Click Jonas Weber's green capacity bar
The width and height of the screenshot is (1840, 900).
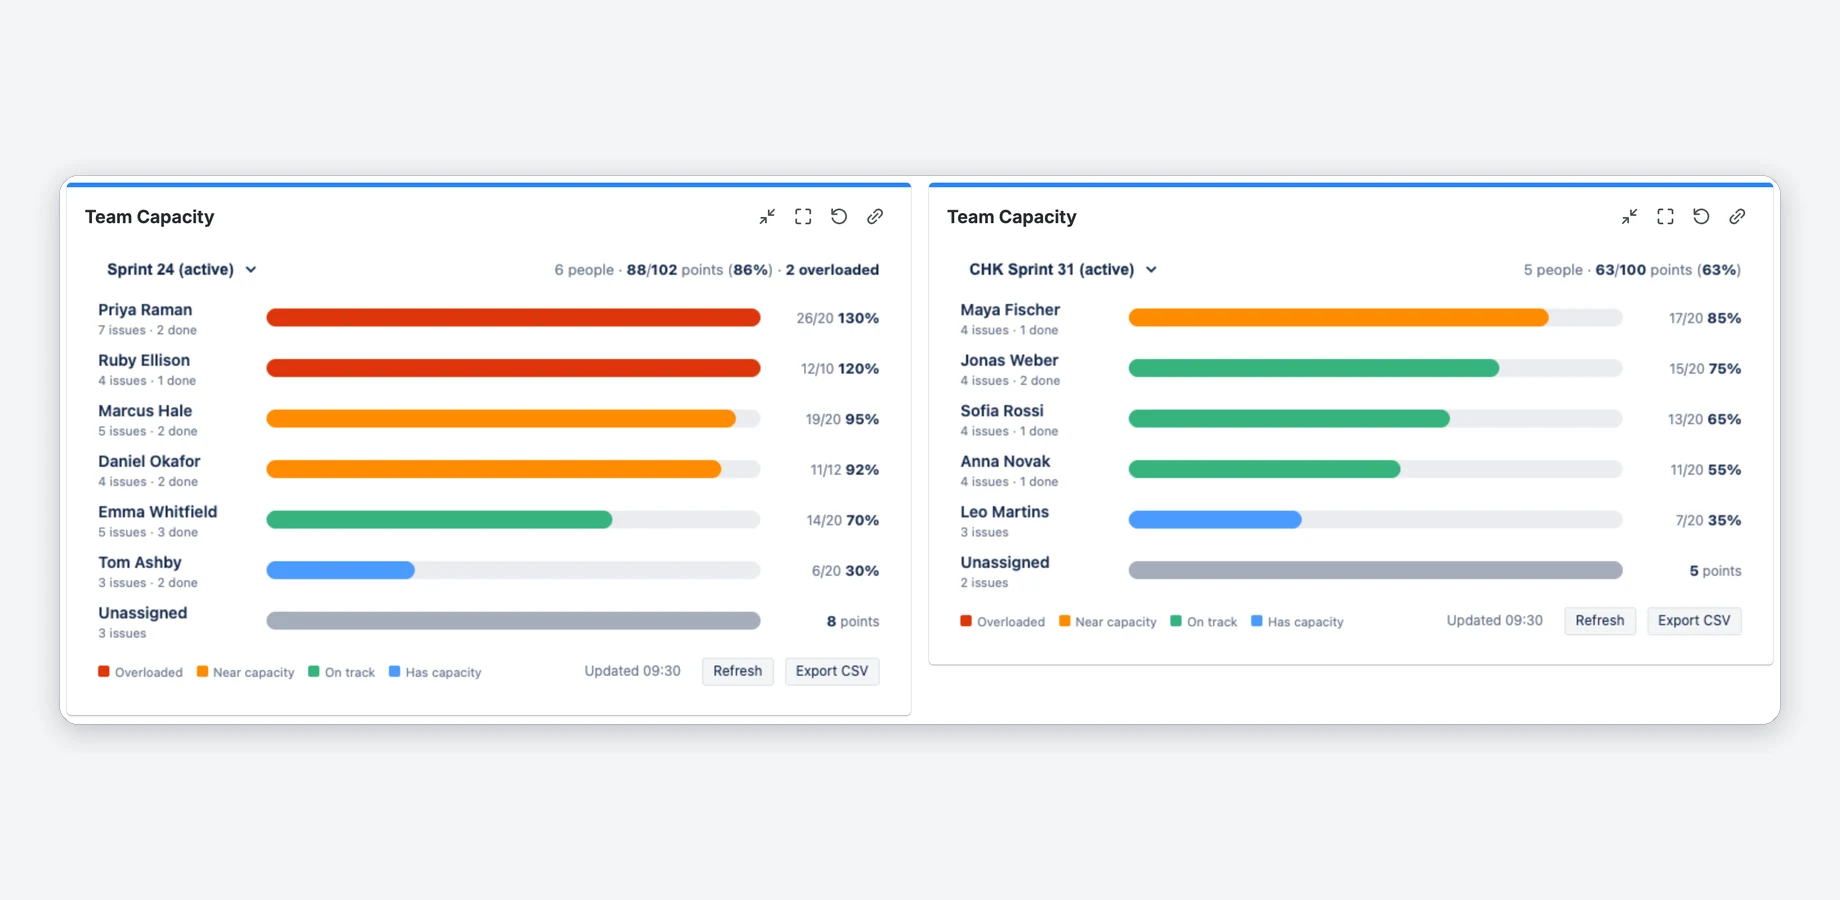[x=1314, y=368]
